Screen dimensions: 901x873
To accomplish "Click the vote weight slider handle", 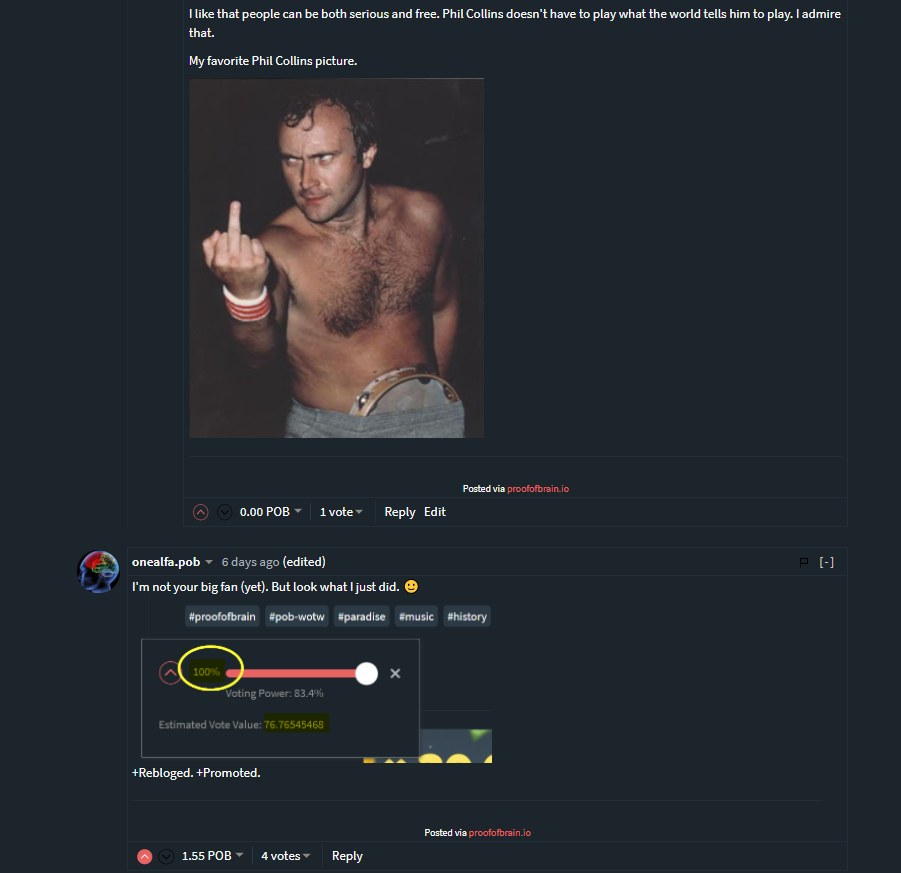I will pos(367,674).
